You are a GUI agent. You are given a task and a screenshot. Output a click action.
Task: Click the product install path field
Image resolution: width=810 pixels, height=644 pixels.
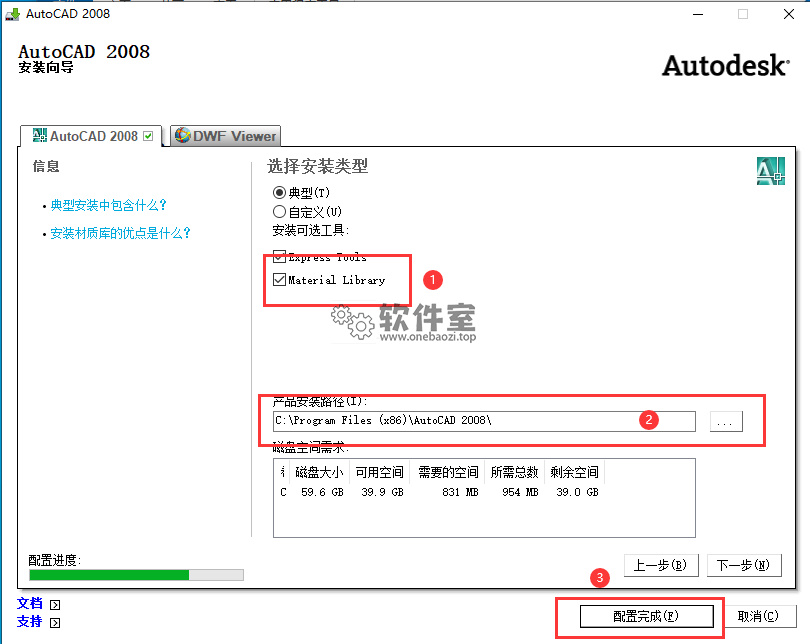click(x=484, y=421)
